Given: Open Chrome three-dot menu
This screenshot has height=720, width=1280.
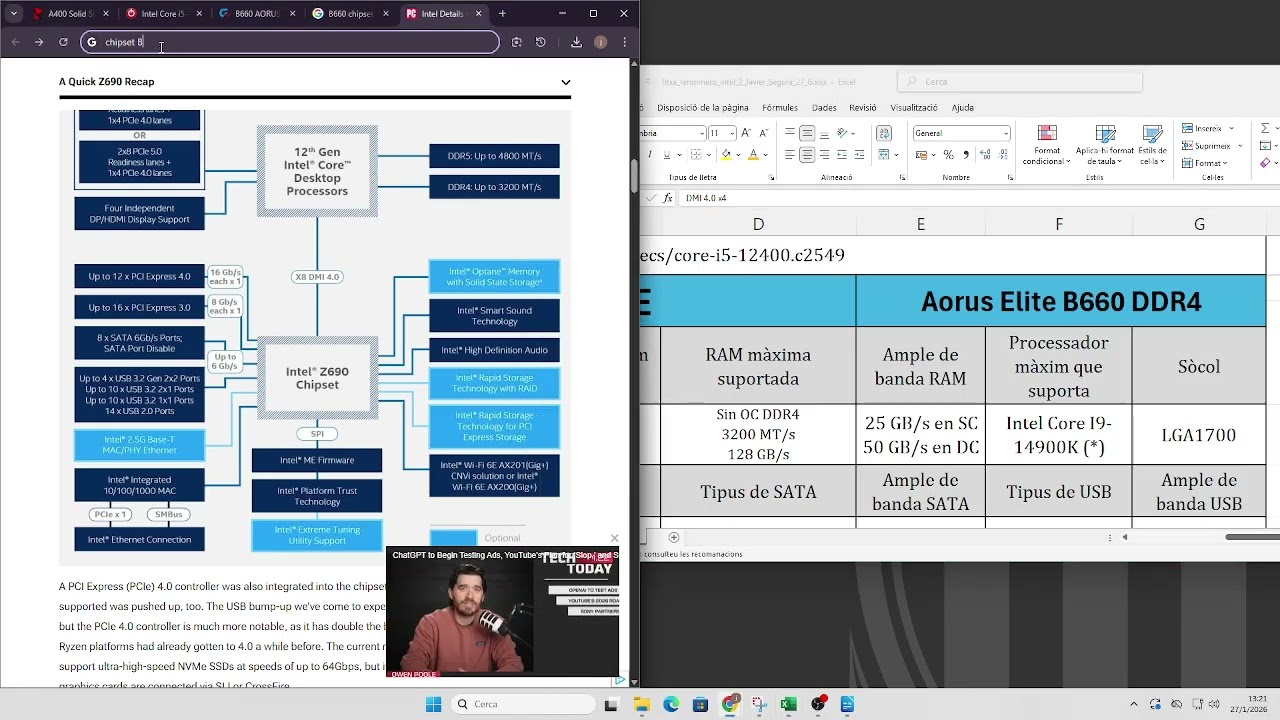Looking at the screenshot, I should (x=624, y=42).
